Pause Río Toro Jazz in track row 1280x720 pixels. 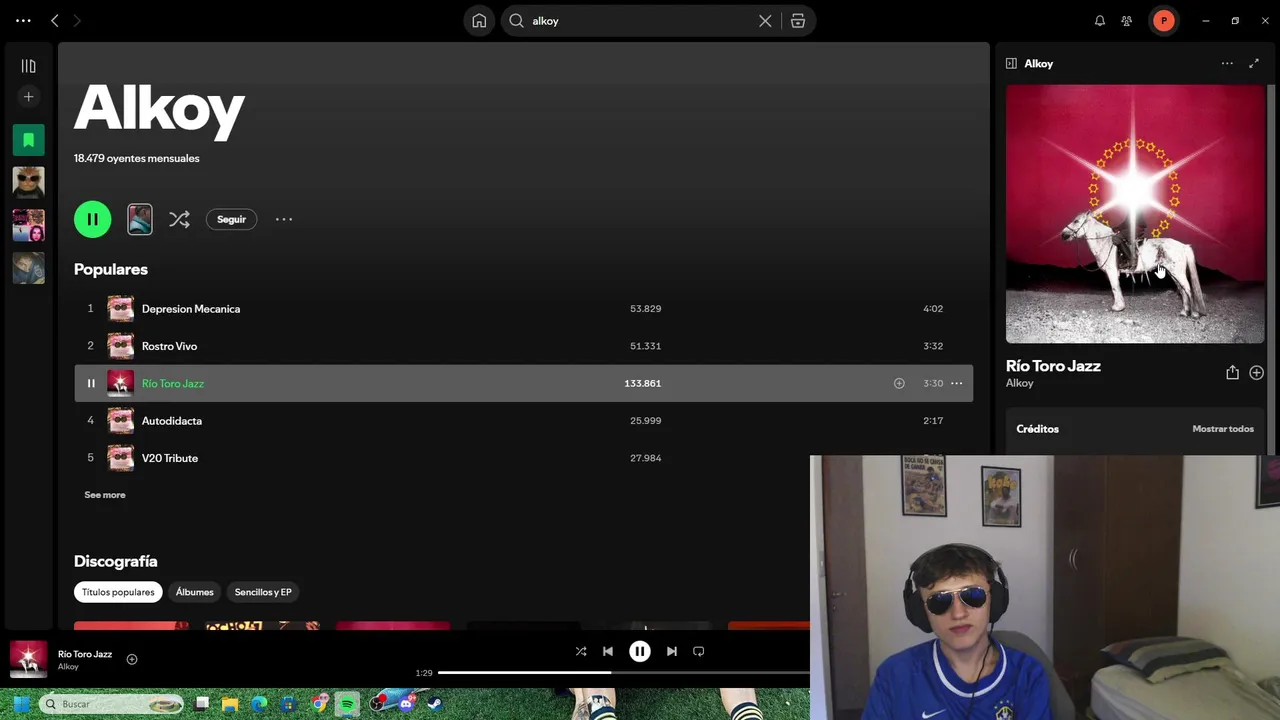tap(90, 383)
